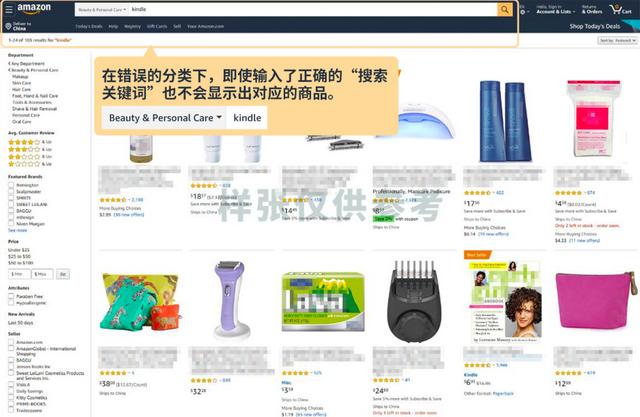Select Gift Cards in the navigation bar

tap(157, 27)
